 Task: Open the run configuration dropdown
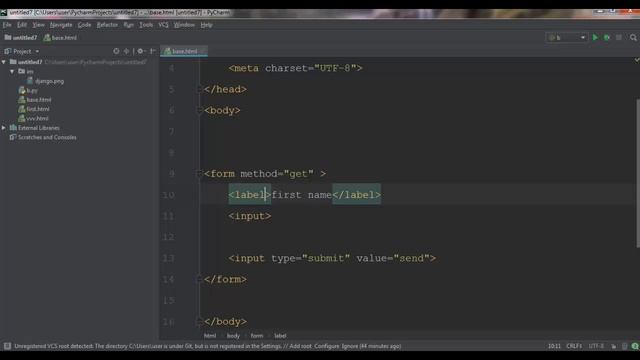pyautogui.click(x=567, y=38)
